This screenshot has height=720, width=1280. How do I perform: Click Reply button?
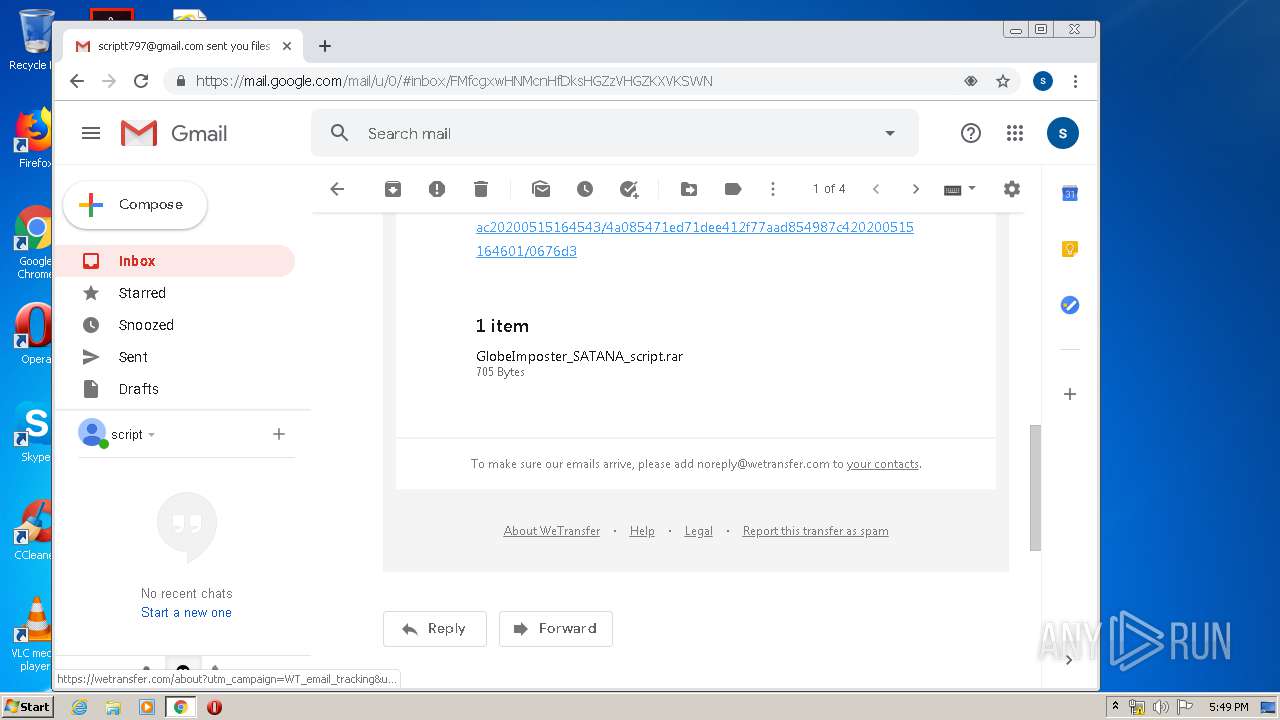click(435, 629)
